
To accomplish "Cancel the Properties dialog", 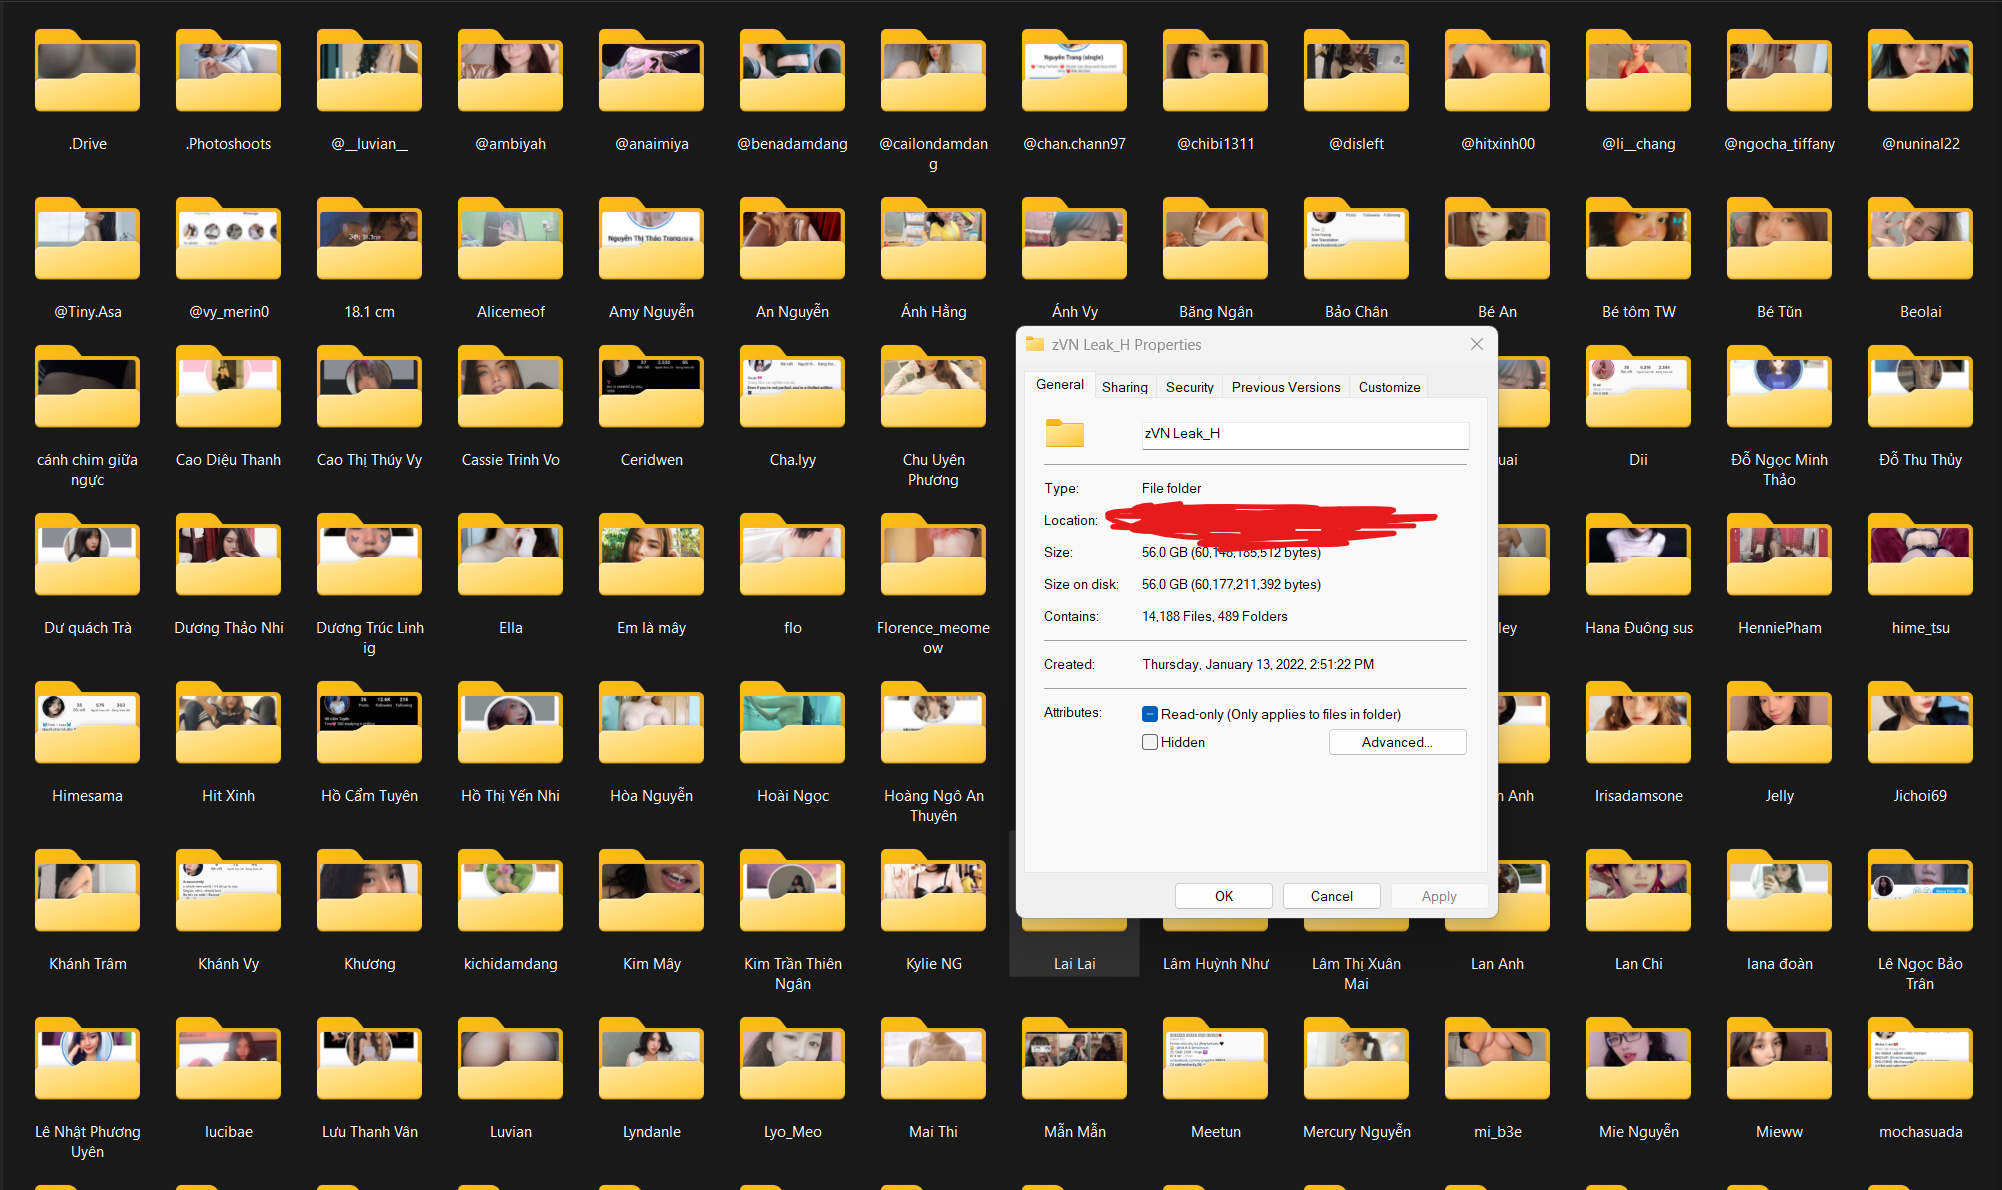I will (x=1331, y=896).
